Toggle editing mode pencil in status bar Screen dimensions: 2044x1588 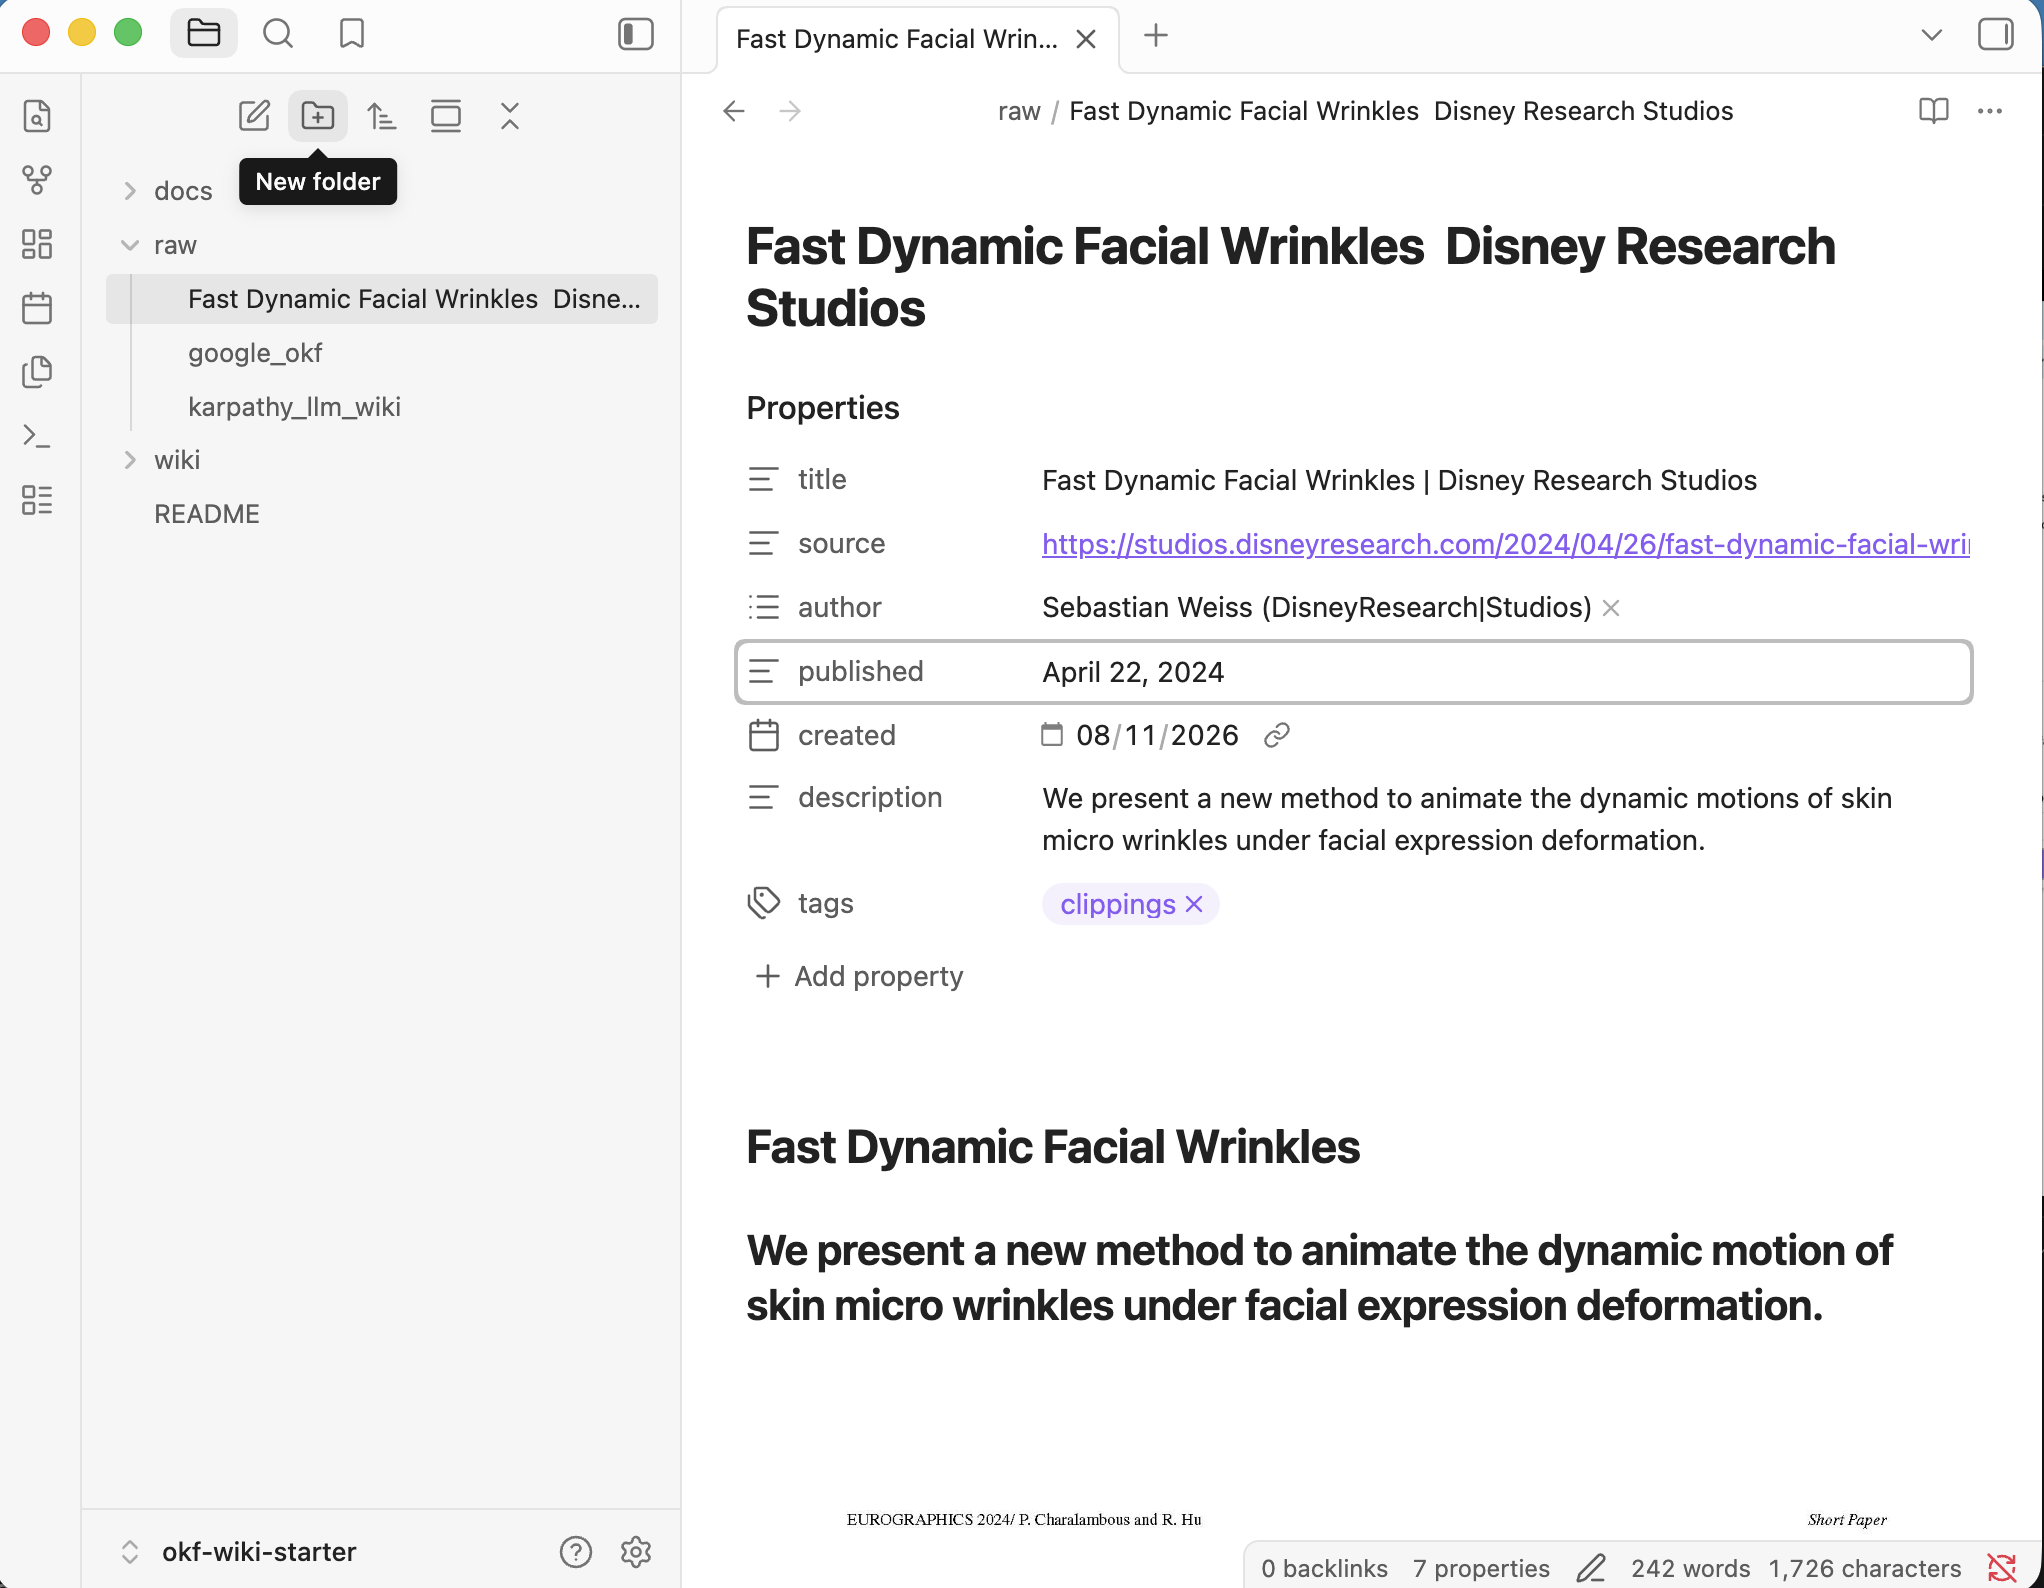[x=1591, y=1568]
